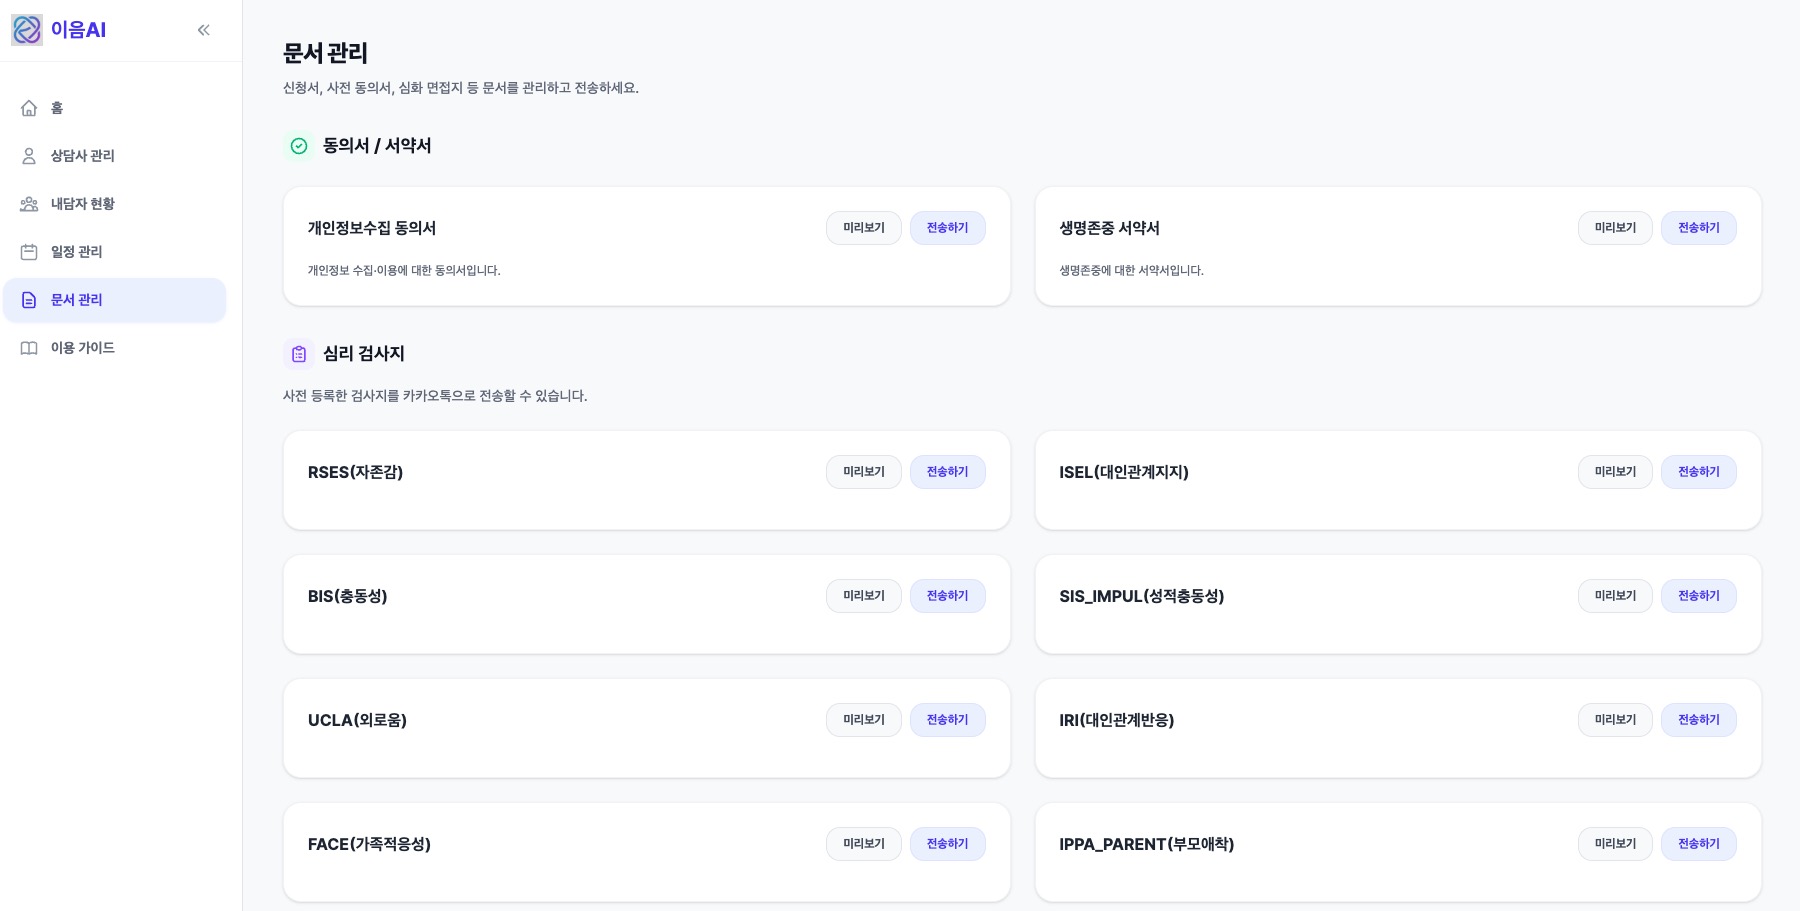Click the home icon in sidebar

pyautogui.click(x=29, y=108)
